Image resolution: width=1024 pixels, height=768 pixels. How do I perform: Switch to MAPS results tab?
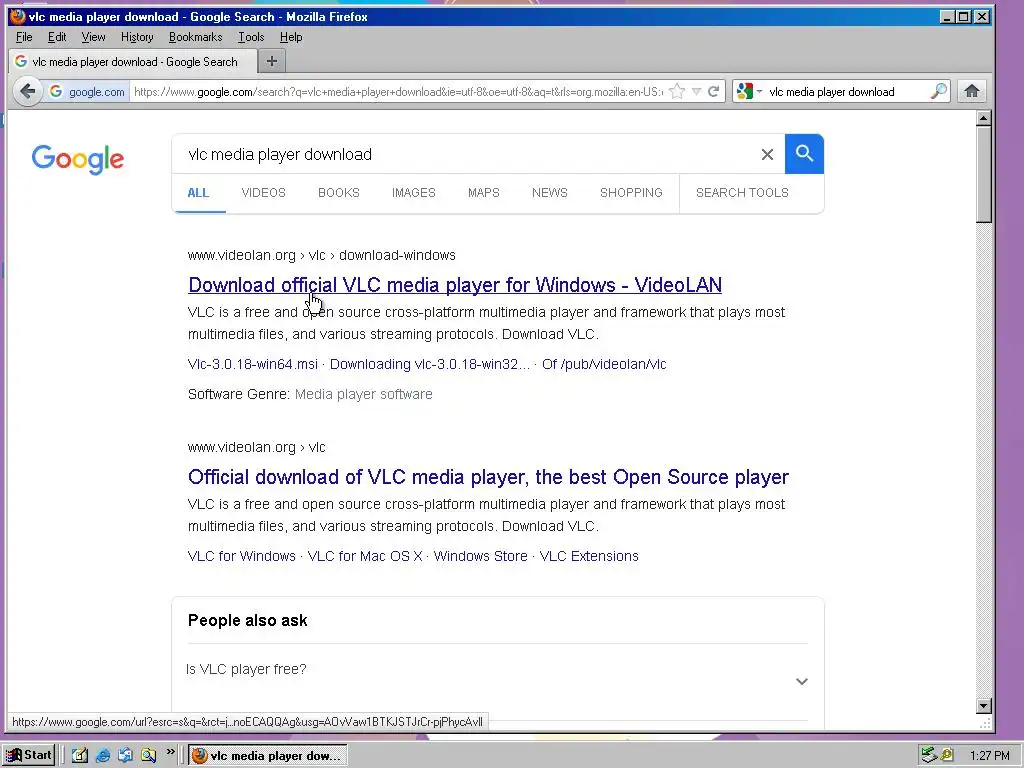[x=484, y=193]
